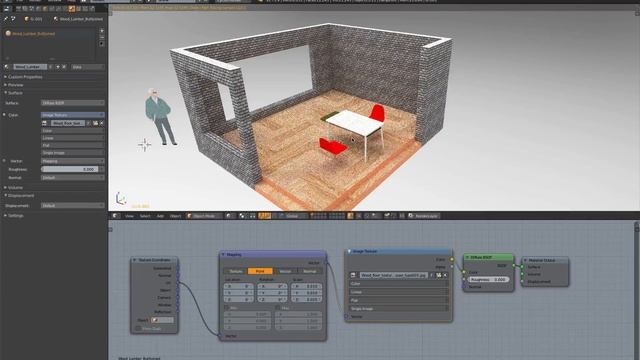640x360 pixels.
Task: Switch Mapping node to Vector type
Action: 285,271
